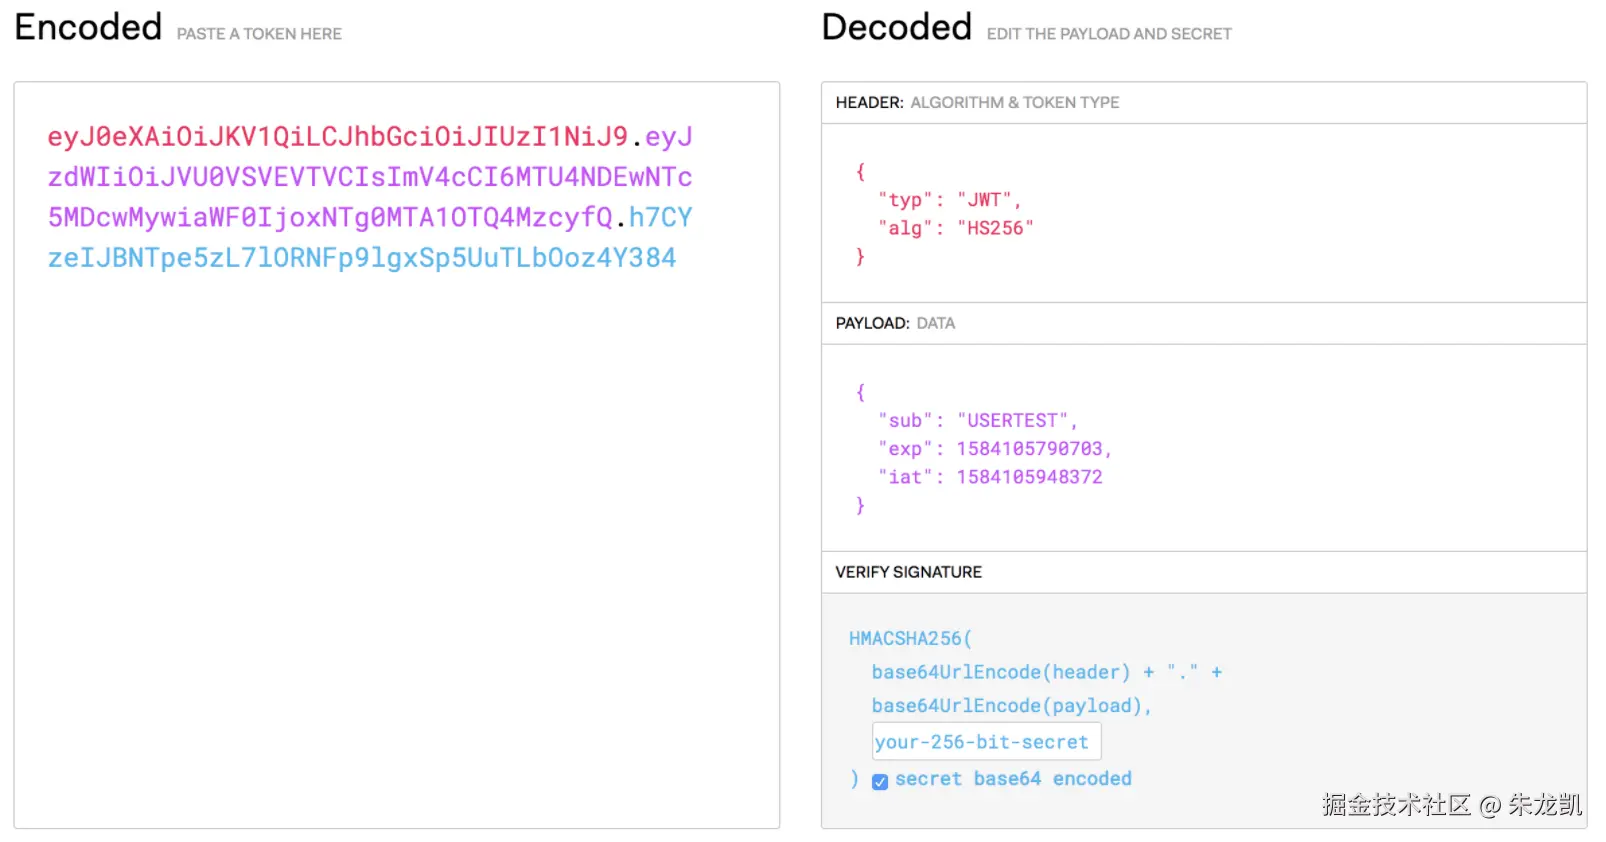Click the Encoded heading
This screenshot has width=1606, height=842.
(88, 27)
